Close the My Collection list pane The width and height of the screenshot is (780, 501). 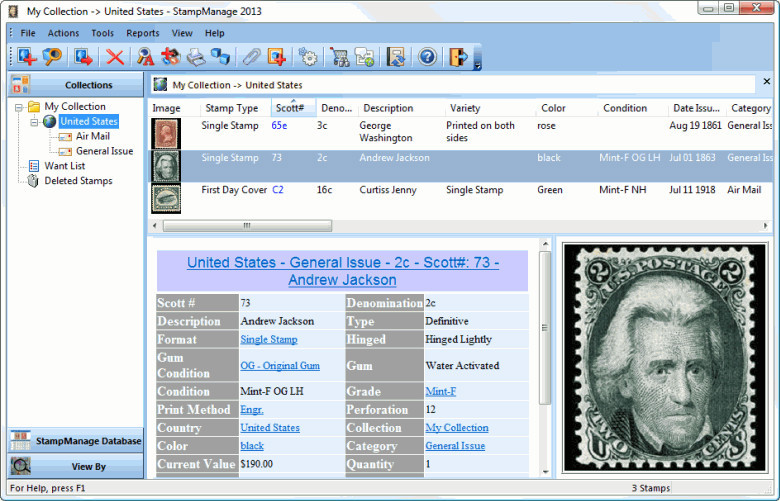[x=767, y=81]
